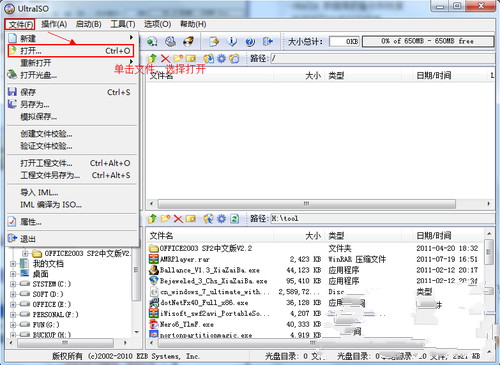Screen dimensions: 500x365
Task: Select the Open (打开) menu entry
Action: coord(71,51)
